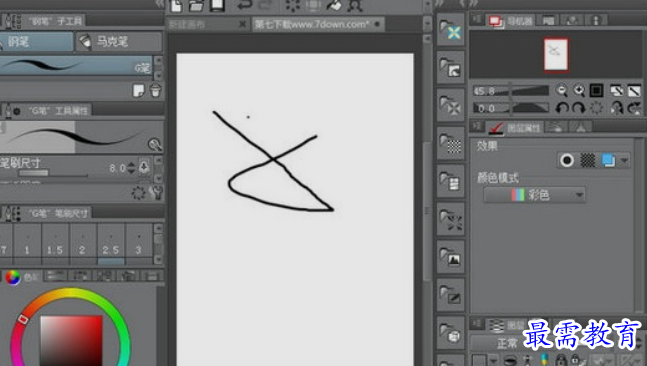
Task: Toggle the tone effect checker button
Action: point(588,161)
